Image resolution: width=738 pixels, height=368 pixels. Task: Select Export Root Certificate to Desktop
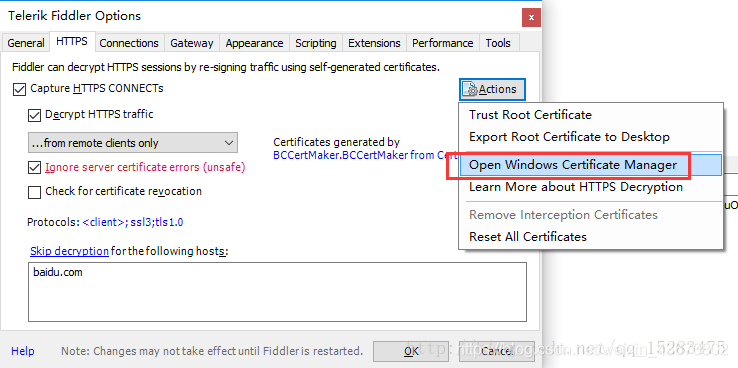590,137
